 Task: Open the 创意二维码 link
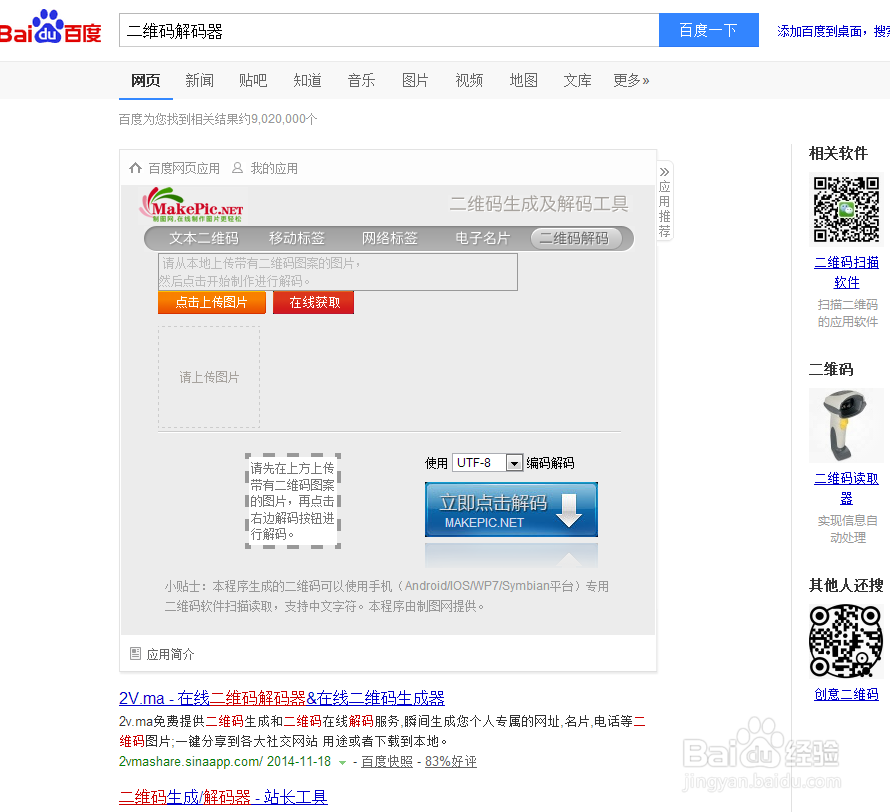coord(846,694)
